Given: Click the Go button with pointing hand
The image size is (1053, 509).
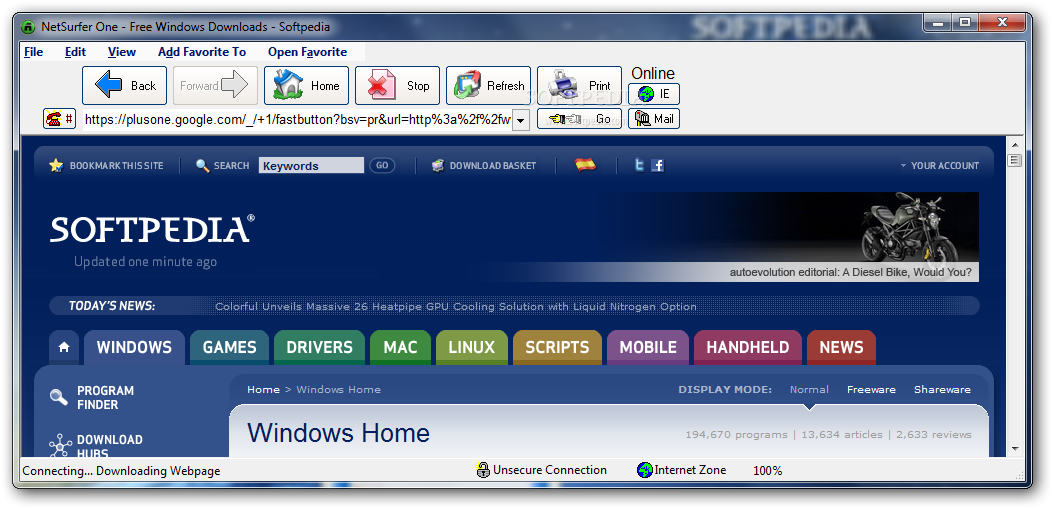Looking at the screenshot, I should tap(579, 119).
